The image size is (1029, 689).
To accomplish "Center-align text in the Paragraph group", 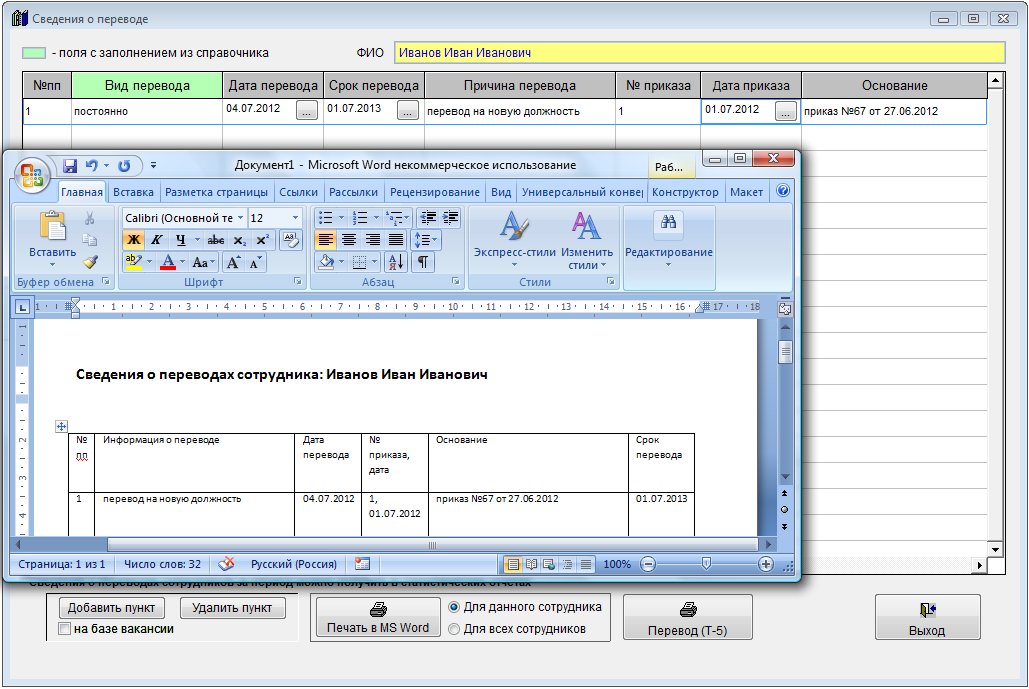I will click(349, 240).
